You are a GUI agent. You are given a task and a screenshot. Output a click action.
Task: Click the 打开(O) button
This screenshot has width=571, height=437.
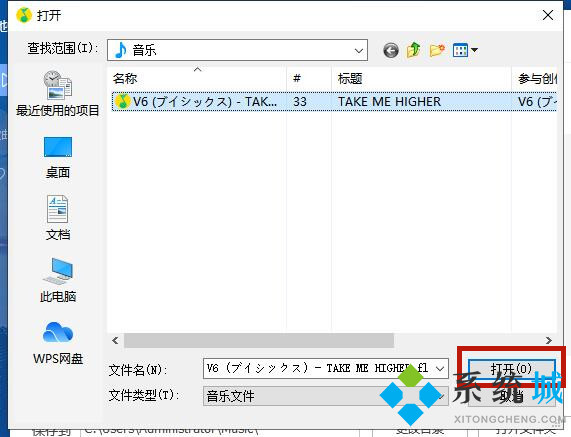(x=511, y=369)
